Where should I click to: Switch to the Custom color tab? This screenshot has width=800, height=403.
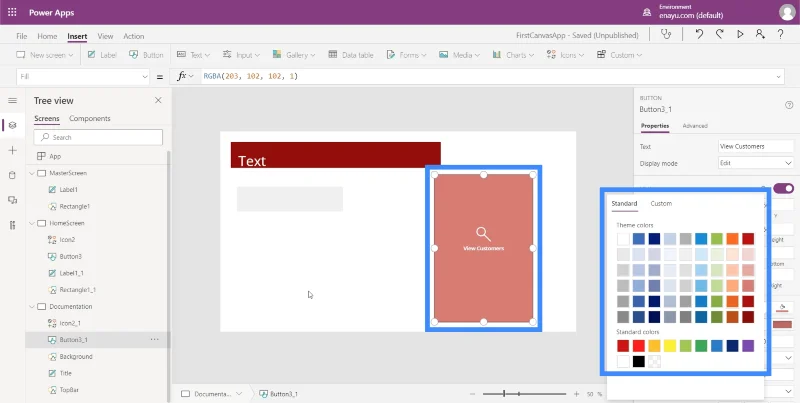[661, 204]
